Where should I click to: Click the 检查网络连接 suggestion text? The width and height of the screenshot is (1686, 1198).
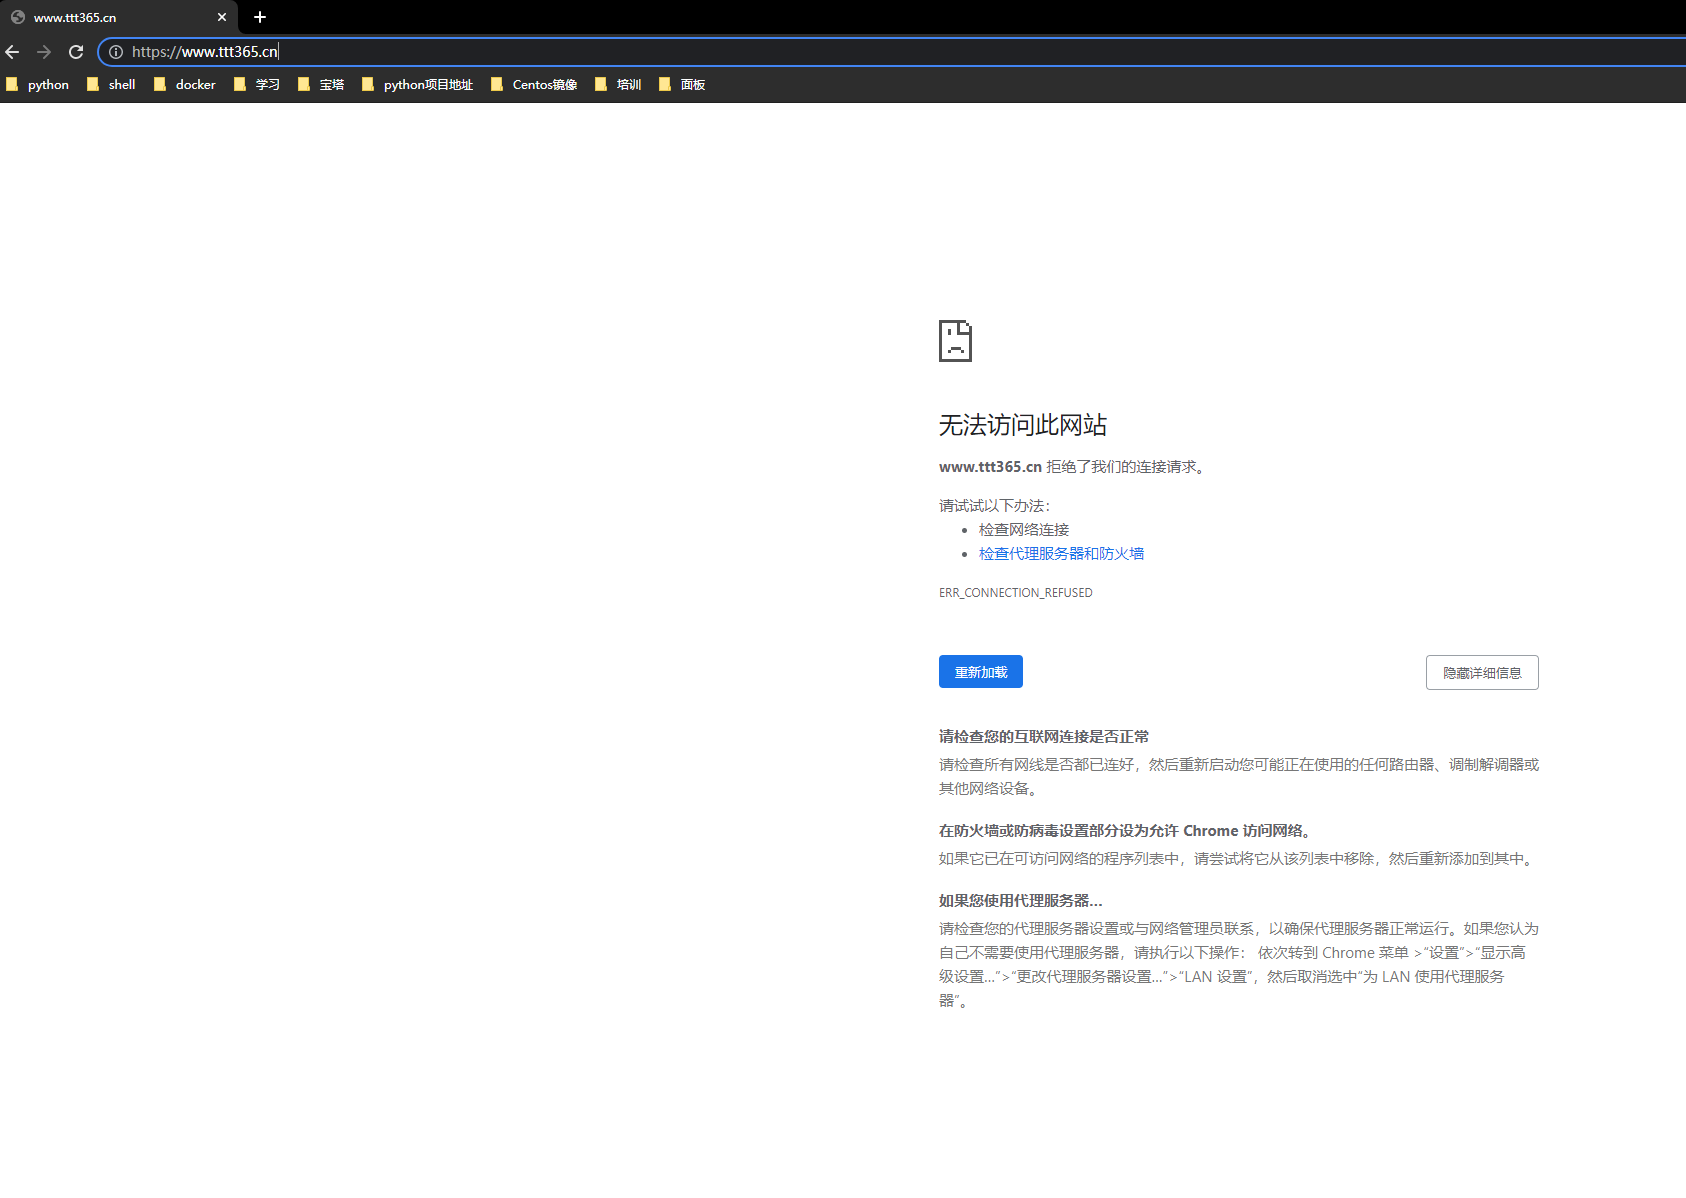click(1024, 530)
